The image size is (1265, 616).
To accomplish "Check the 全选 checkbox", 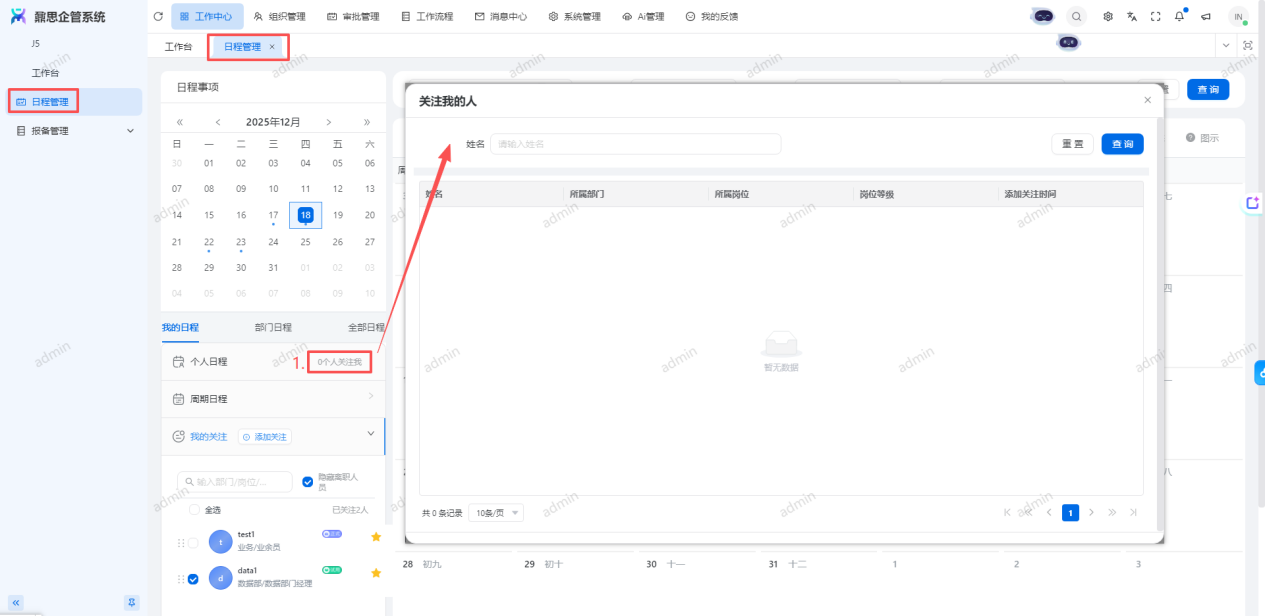I will (x=194, y=510).
